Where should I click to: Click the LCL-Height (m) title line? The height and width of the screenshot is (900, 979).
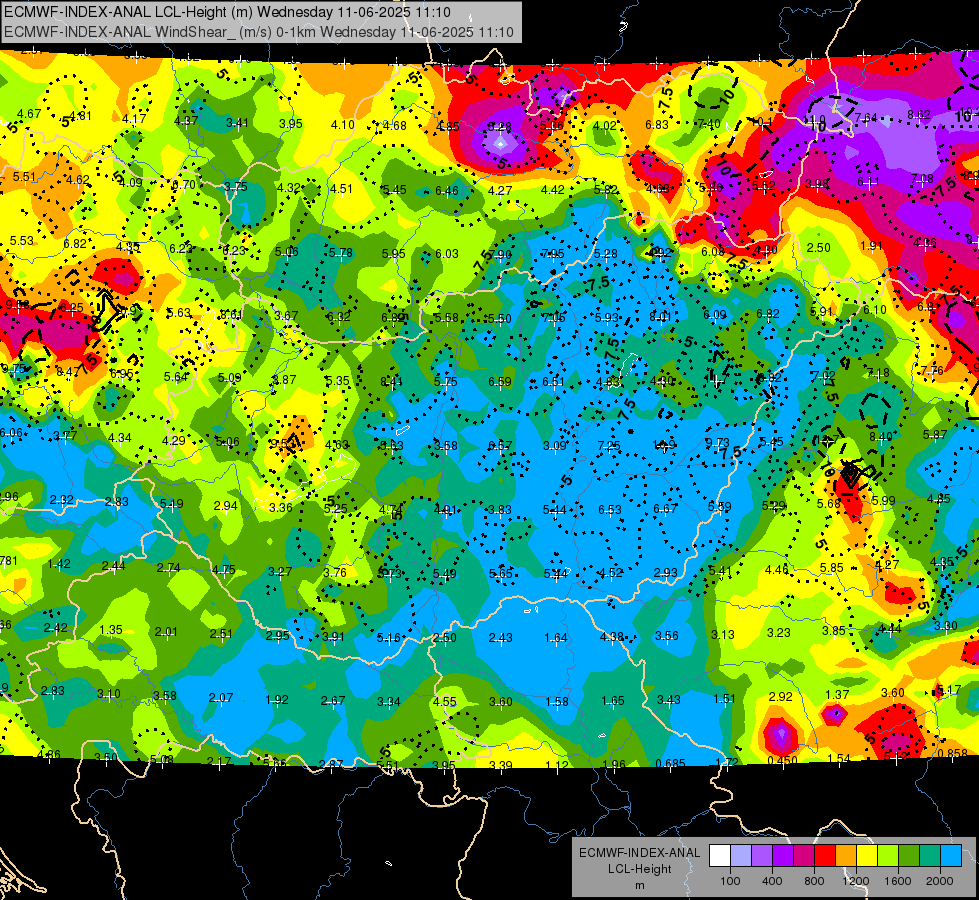point(227,12)
